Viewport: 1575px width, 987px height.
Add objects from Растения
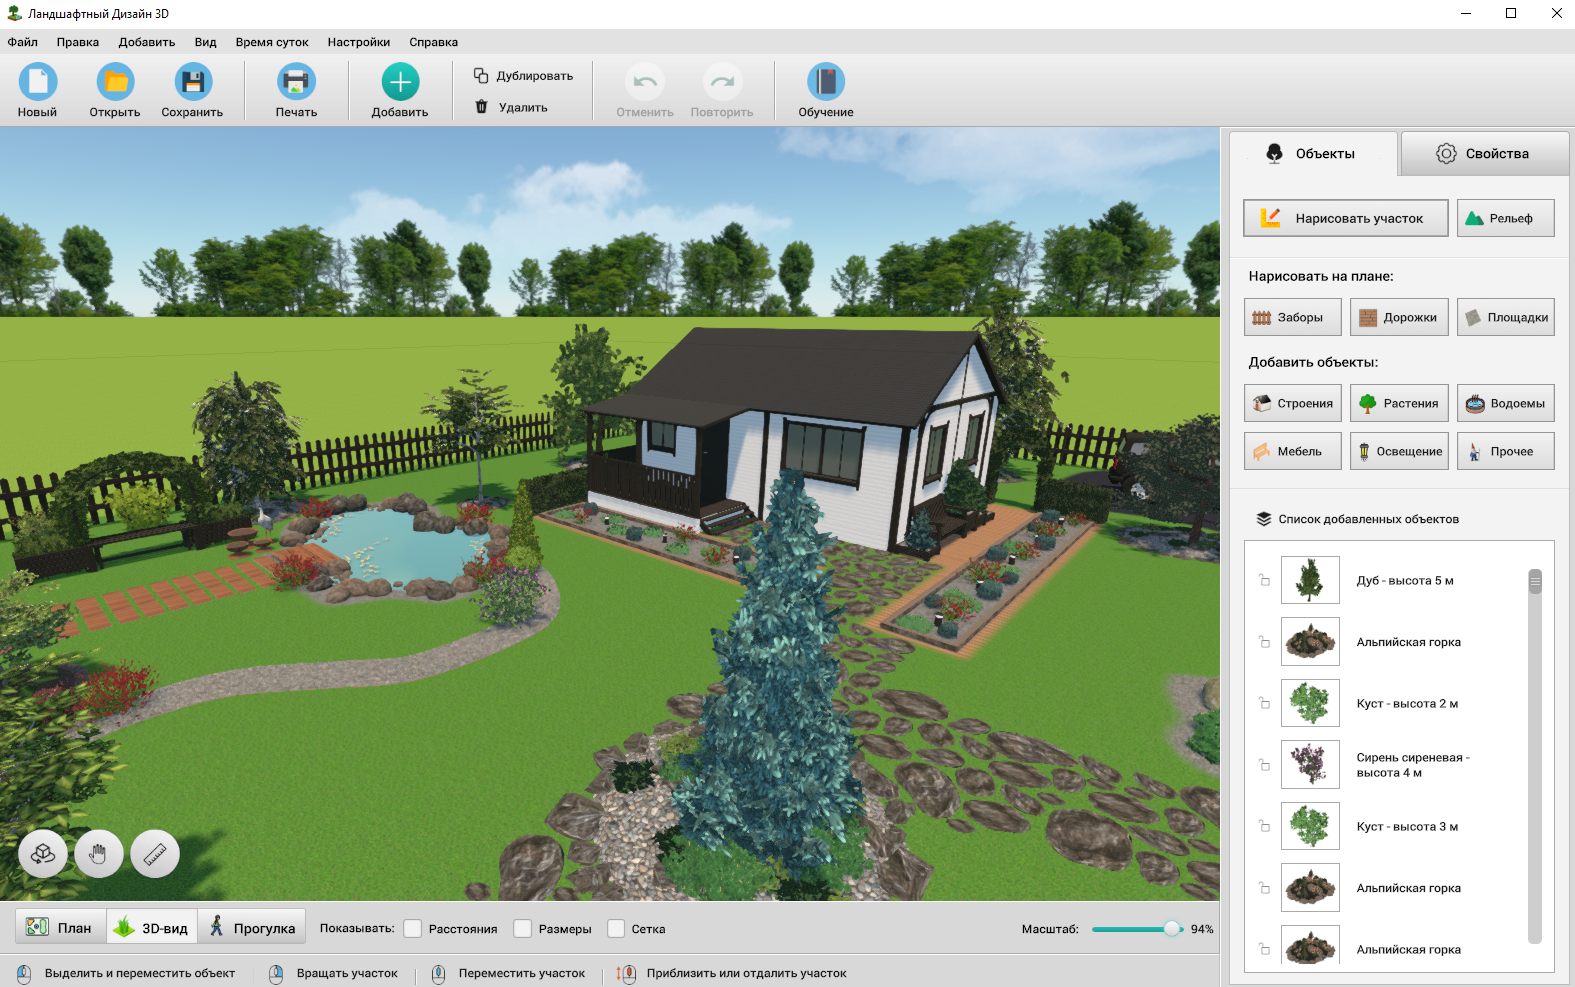tap(1399, 403)
